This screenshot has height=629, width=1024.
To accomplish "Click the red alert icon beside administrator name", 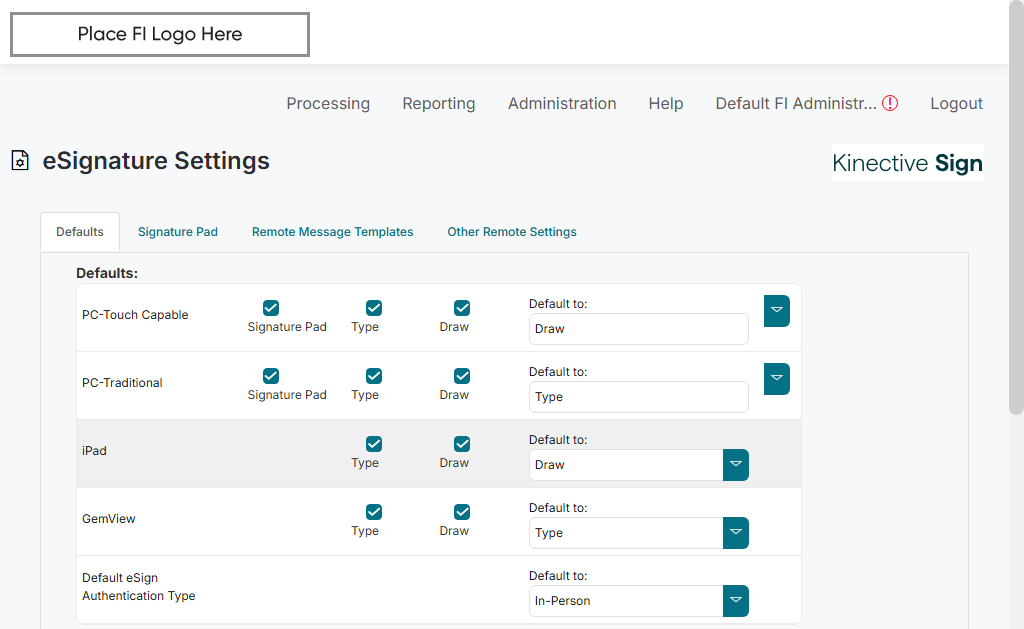I will coord(890,103).
